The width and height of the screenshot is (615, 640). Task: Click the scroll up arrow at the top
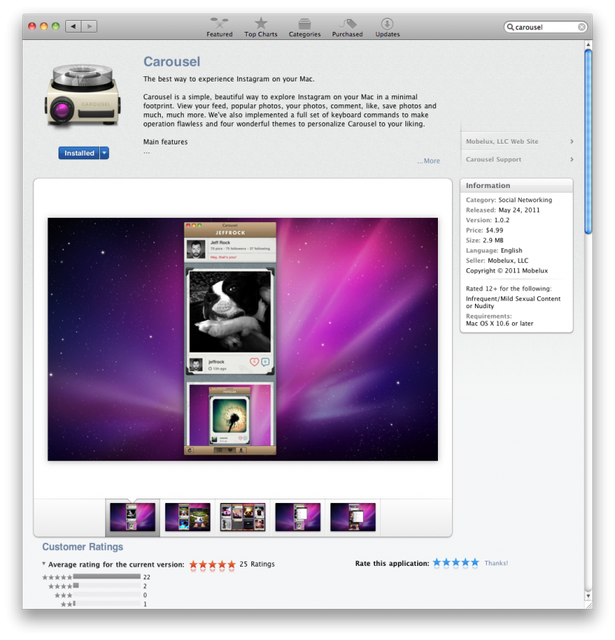point(588,44)
